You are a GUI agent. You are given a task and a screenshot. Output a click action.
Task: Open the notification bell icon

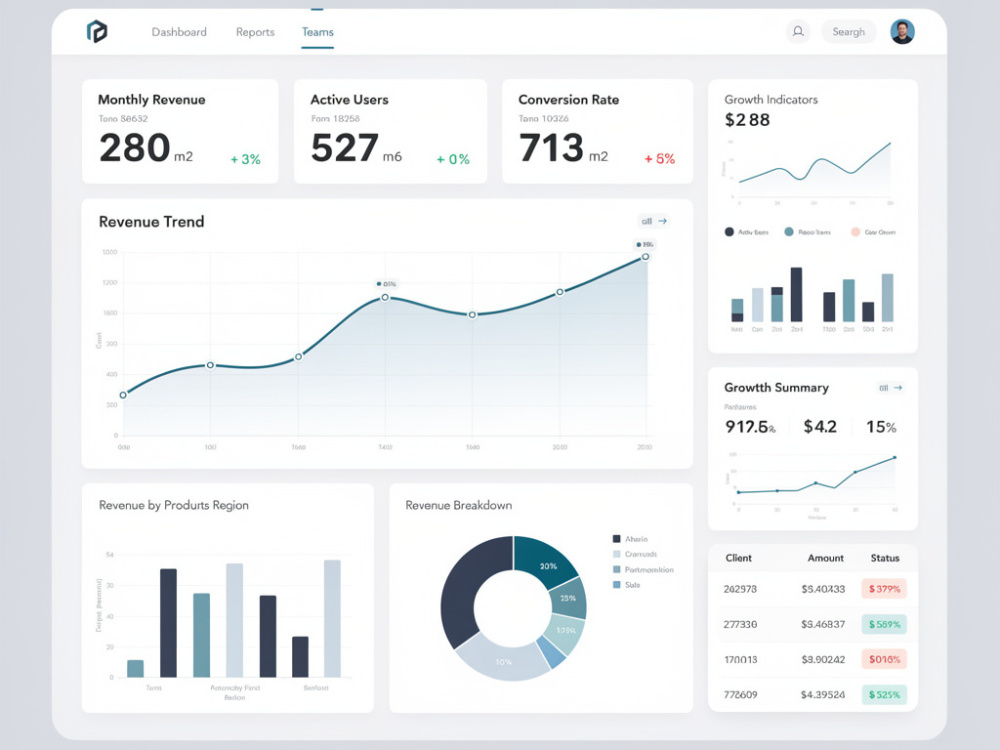[797, 31]
